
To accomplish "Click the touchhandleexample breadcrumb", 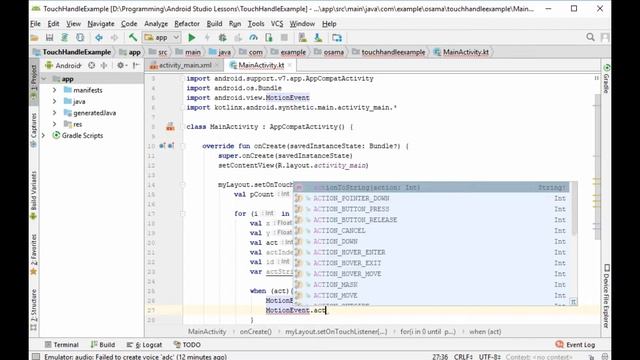I will [x=389, y=52].
